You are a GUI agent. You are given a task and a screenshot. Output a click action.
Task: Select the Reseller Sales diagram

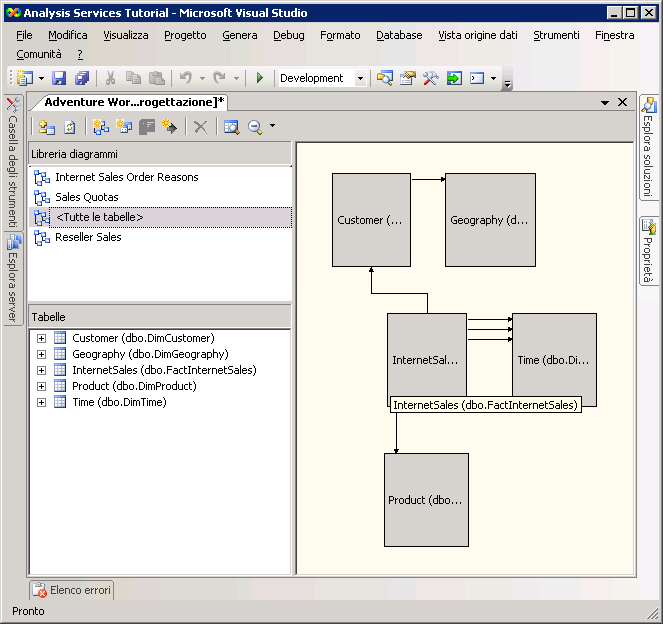point(88,237)
